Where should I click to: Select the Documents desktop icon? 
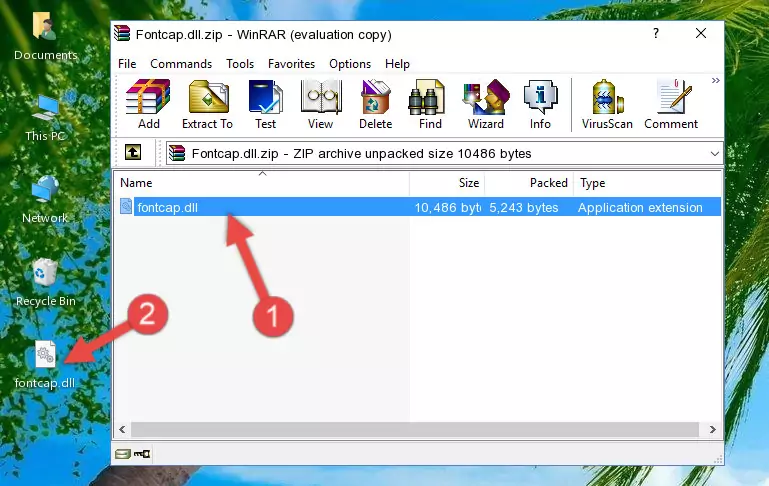45,36
